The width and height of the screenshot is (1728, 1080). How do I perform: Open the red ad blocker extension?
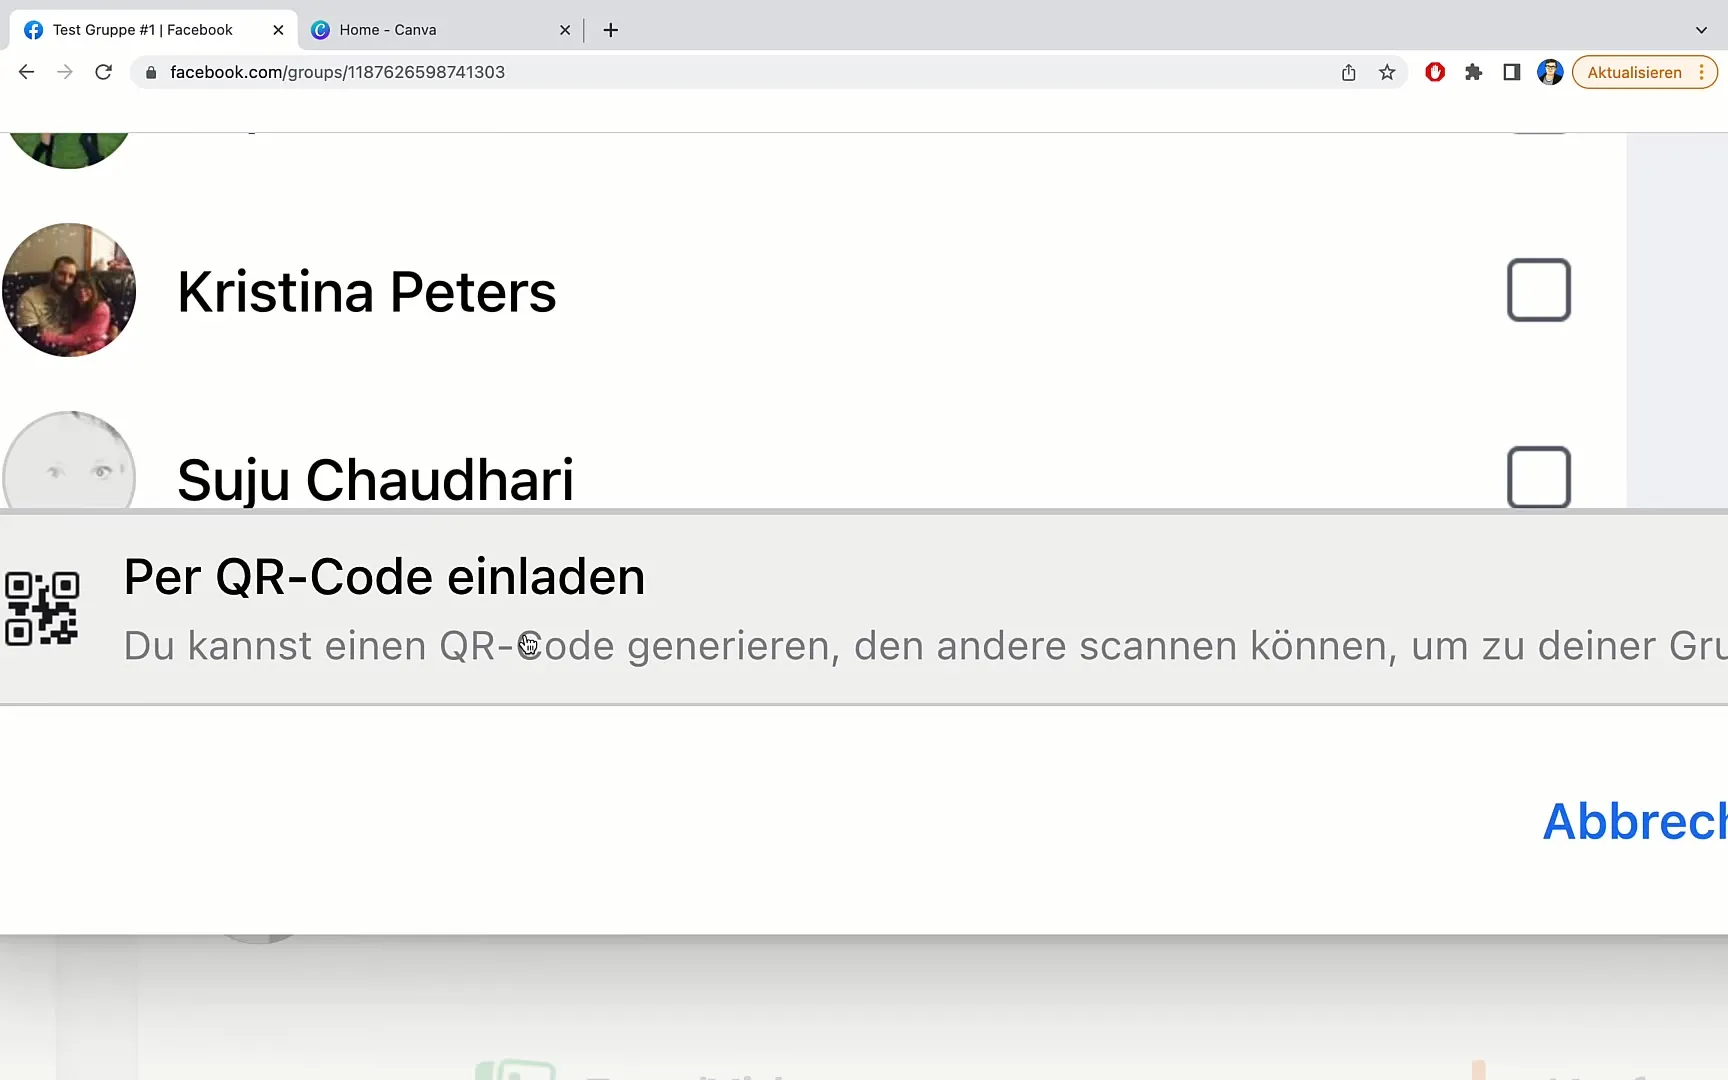pos(1435,72)
